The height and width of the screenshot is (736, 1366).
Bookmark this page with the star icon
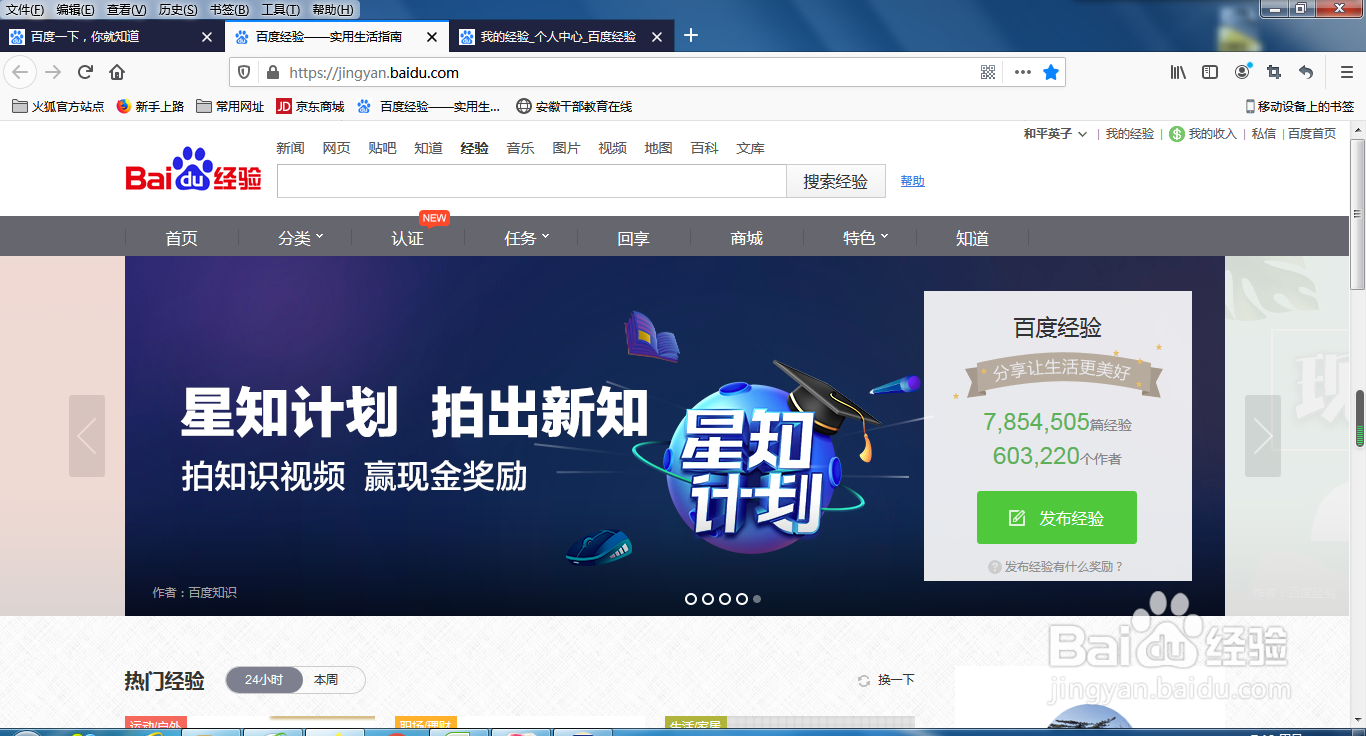1050,72
